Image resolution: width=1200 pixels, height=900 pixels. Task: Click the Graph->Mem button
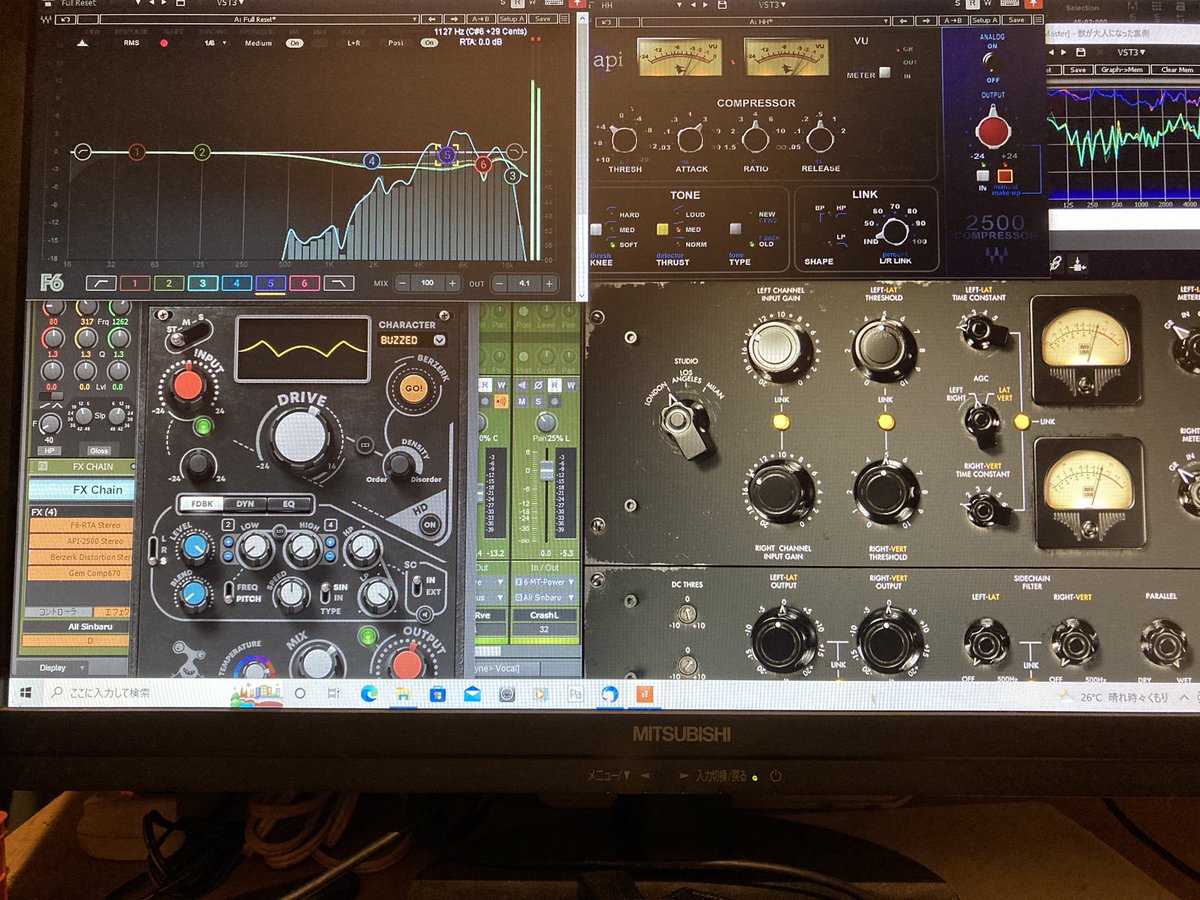pos(1120,70)
